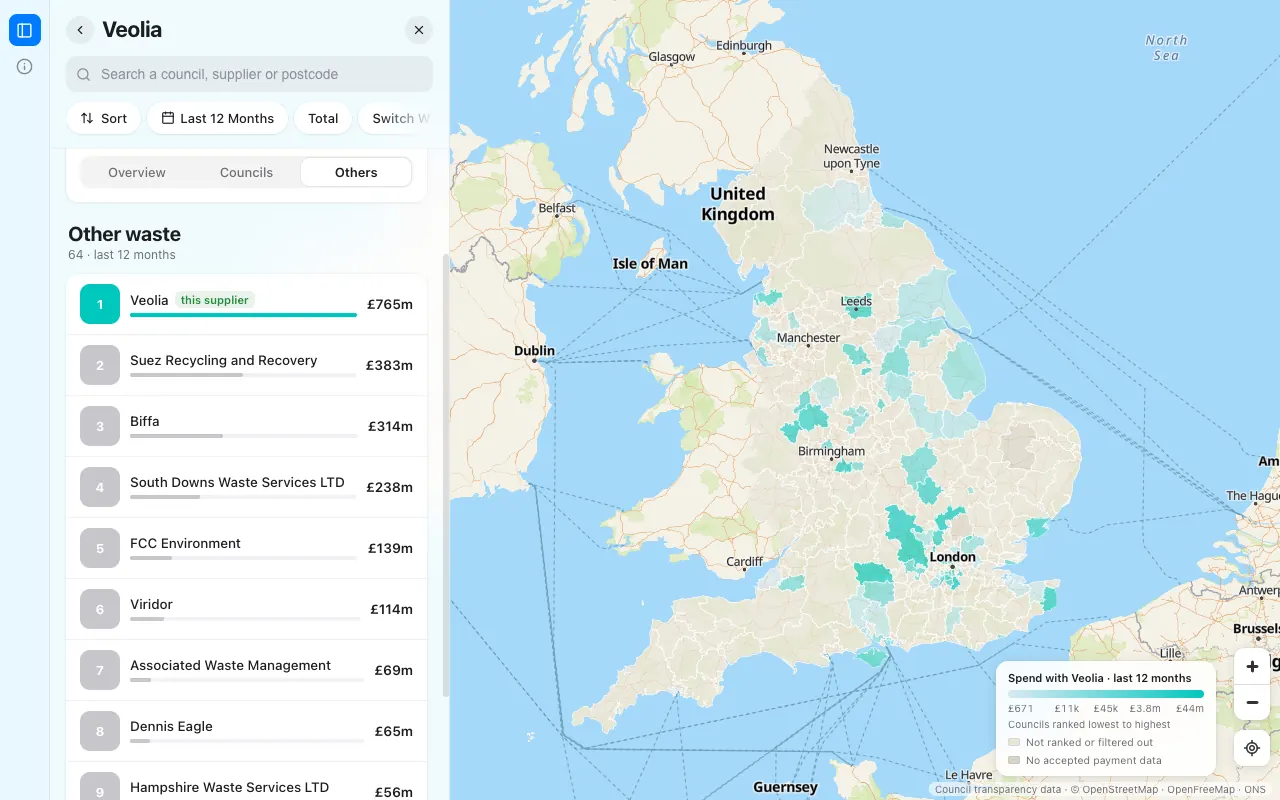Click the rank 1 badge for Veolia
This screenshot has height=800, width=1280.
point(100,304)
